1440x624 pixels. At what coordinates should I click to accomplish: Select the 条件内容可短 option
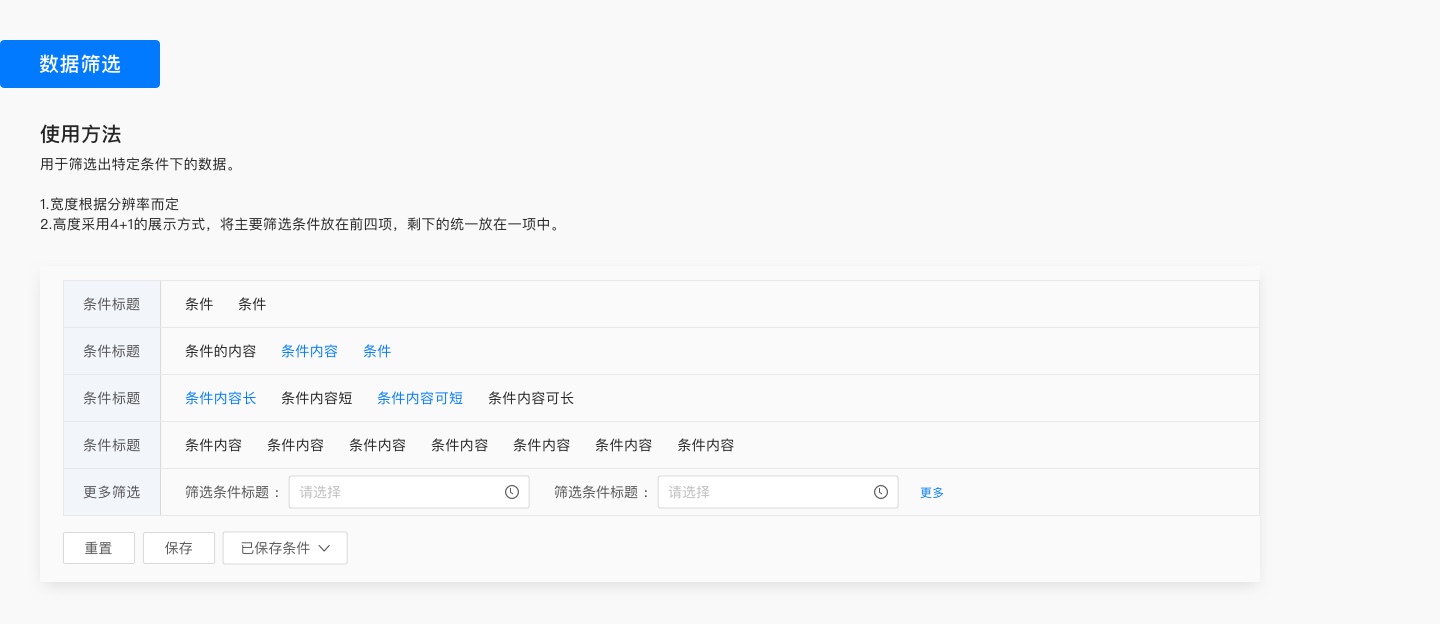[x=420, y=398]
